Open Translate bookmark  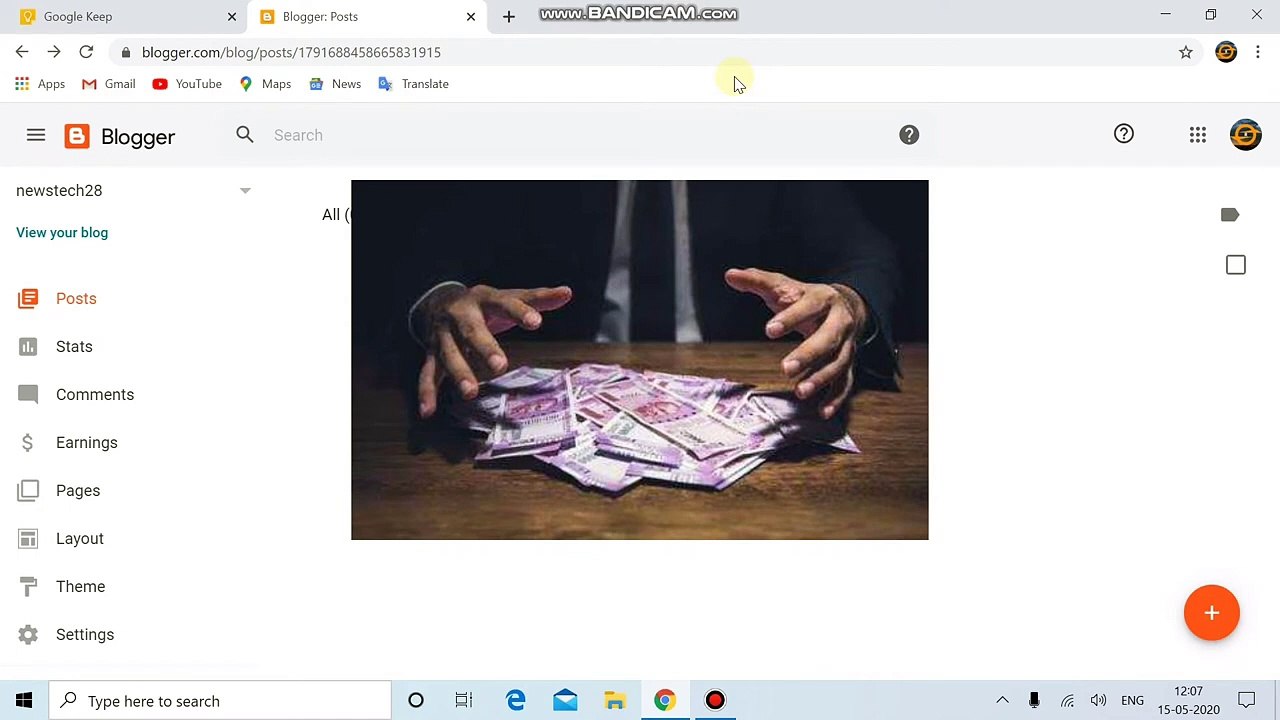[x=413, y=84]
